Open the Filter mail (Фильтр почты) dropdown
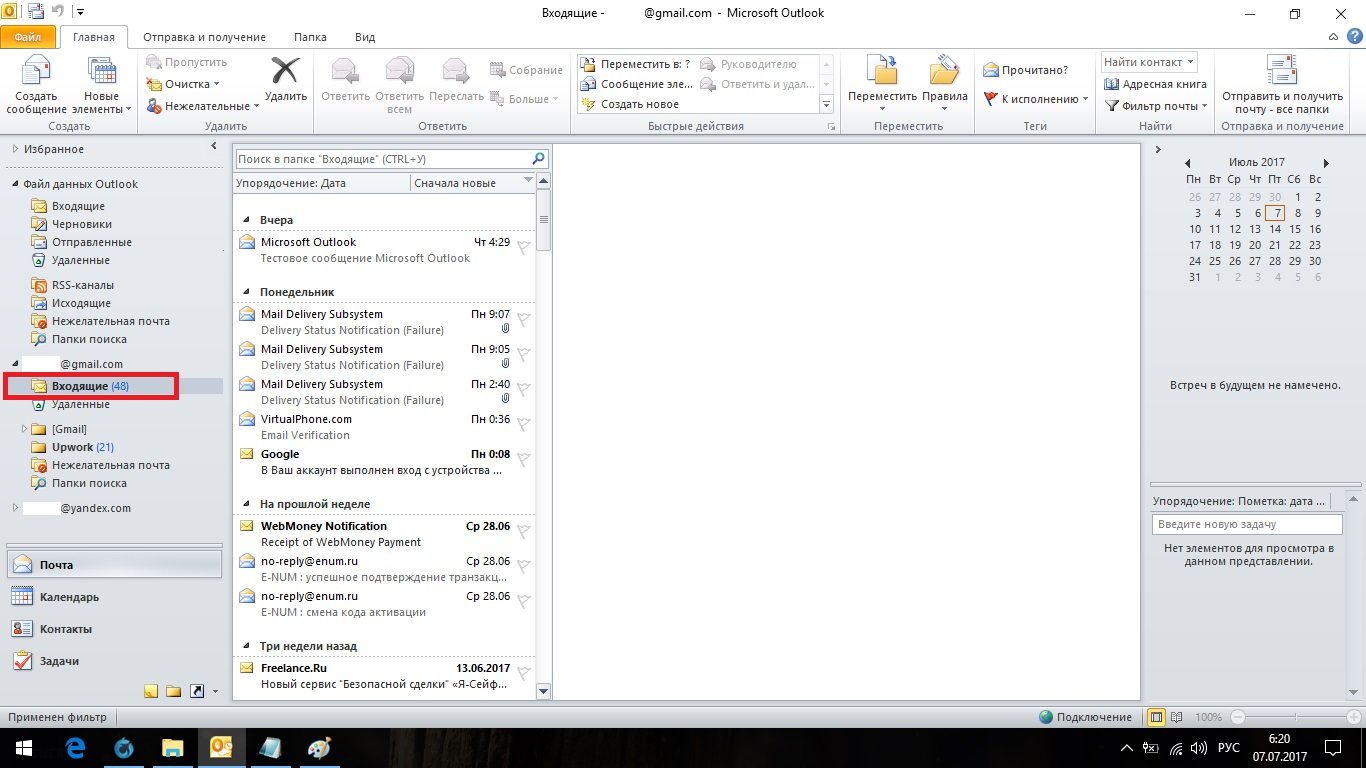The height and width of the screenshot is (768, 1366). (x=1156, y=106)
